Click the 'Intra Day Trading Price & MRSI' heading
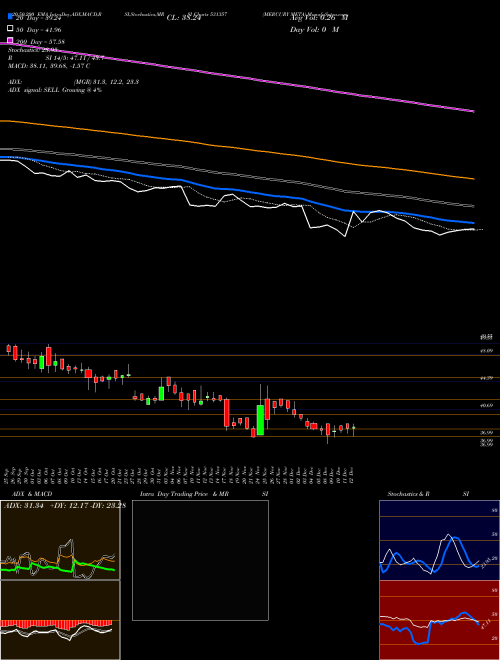500x660 pixels. coord(204,494)
